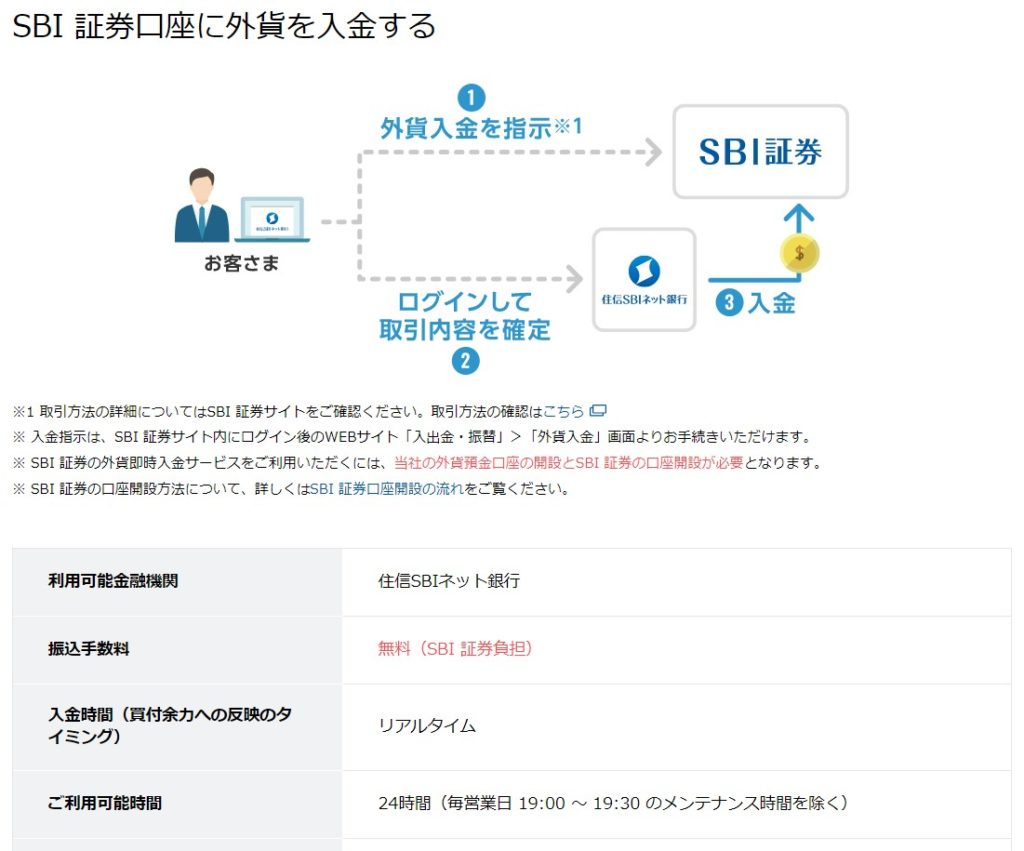Open the こちら link for transaction methods

(x=563, y=411)
